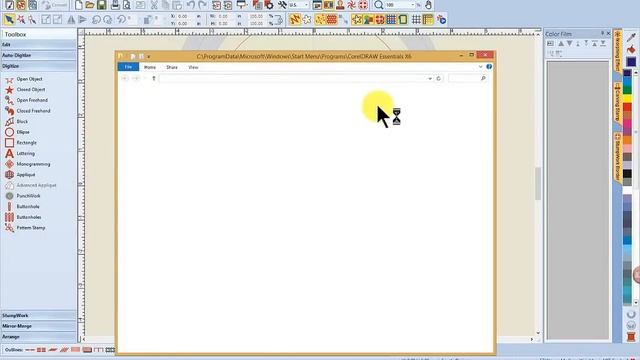640x360 pixels.
Task: Pick the Block digitizing tool
Action: pyautogui.click(x=16, y=121)
